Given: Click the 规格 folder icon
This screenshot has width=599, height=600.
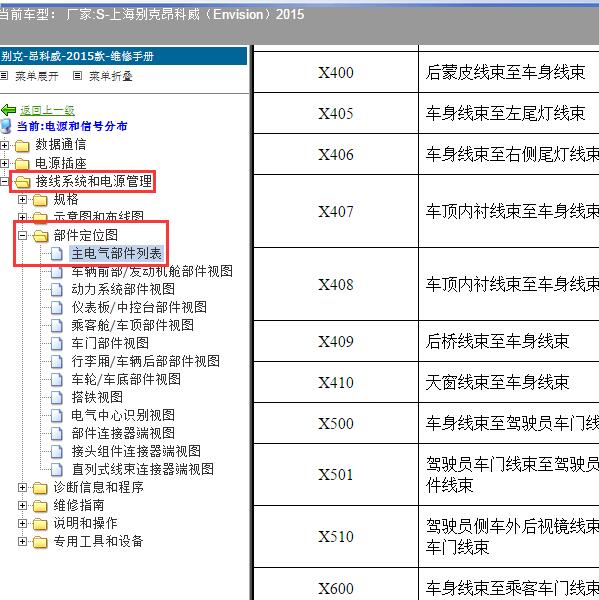Looking at the screenshot, I should point(40,200).
